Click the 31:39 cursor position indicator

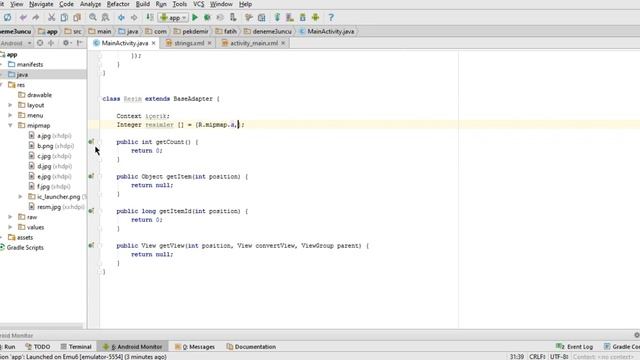click(x=516, y=356)
